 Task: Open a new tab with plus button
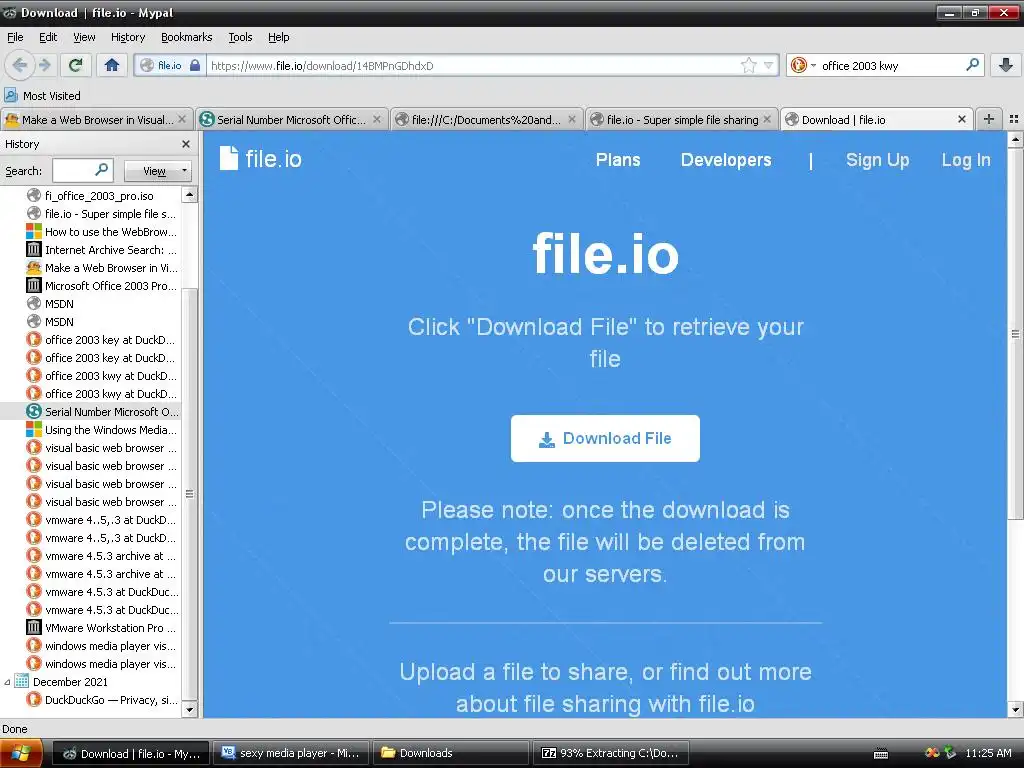click(x=989, y=119)
